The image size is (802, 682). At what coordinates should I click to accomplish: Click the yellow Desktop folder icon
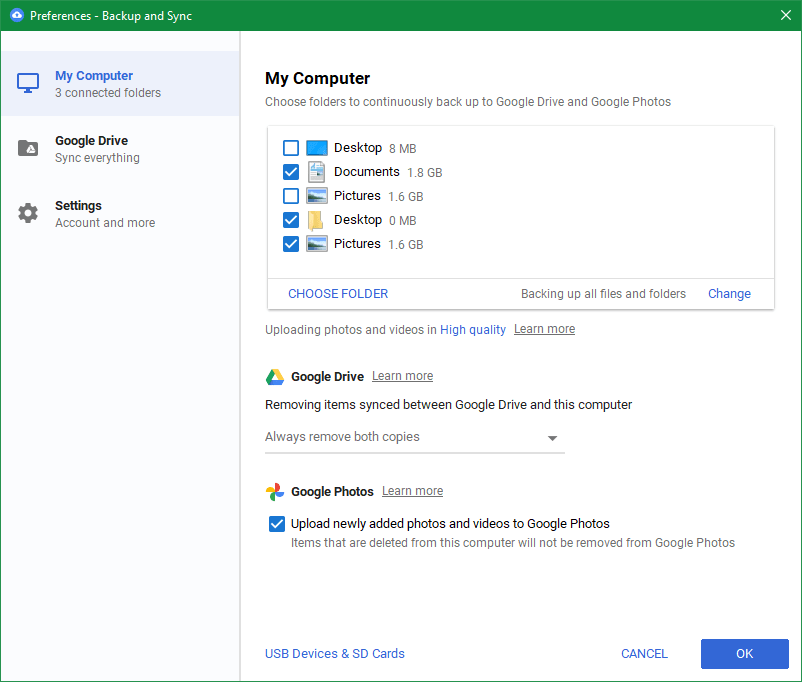click(316, 219)
